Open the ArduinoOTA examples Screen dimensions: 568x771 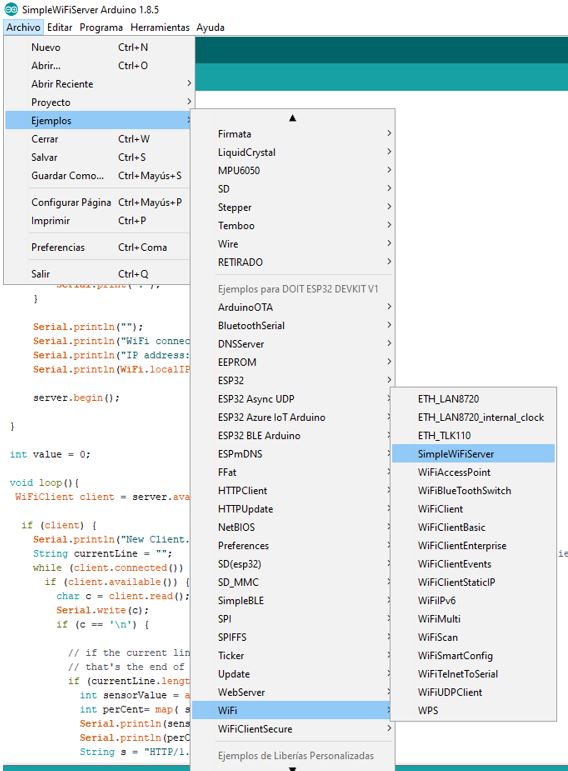pos(293,307)
